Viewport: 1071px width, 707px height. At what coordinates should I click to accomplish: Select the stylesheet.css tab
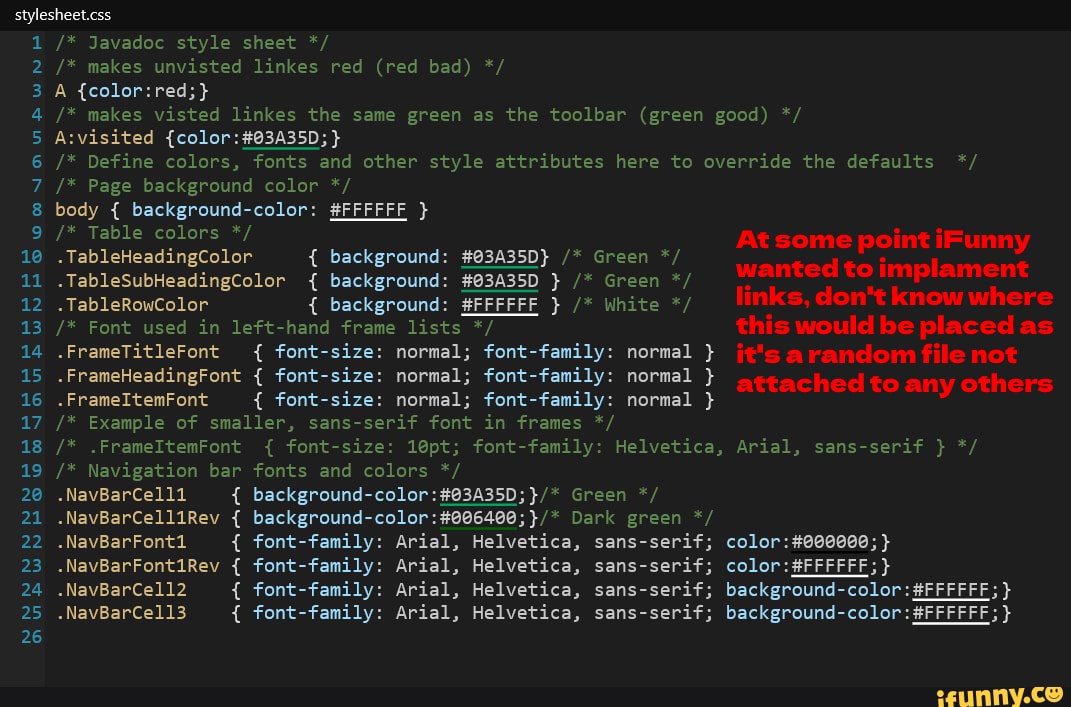62,14
